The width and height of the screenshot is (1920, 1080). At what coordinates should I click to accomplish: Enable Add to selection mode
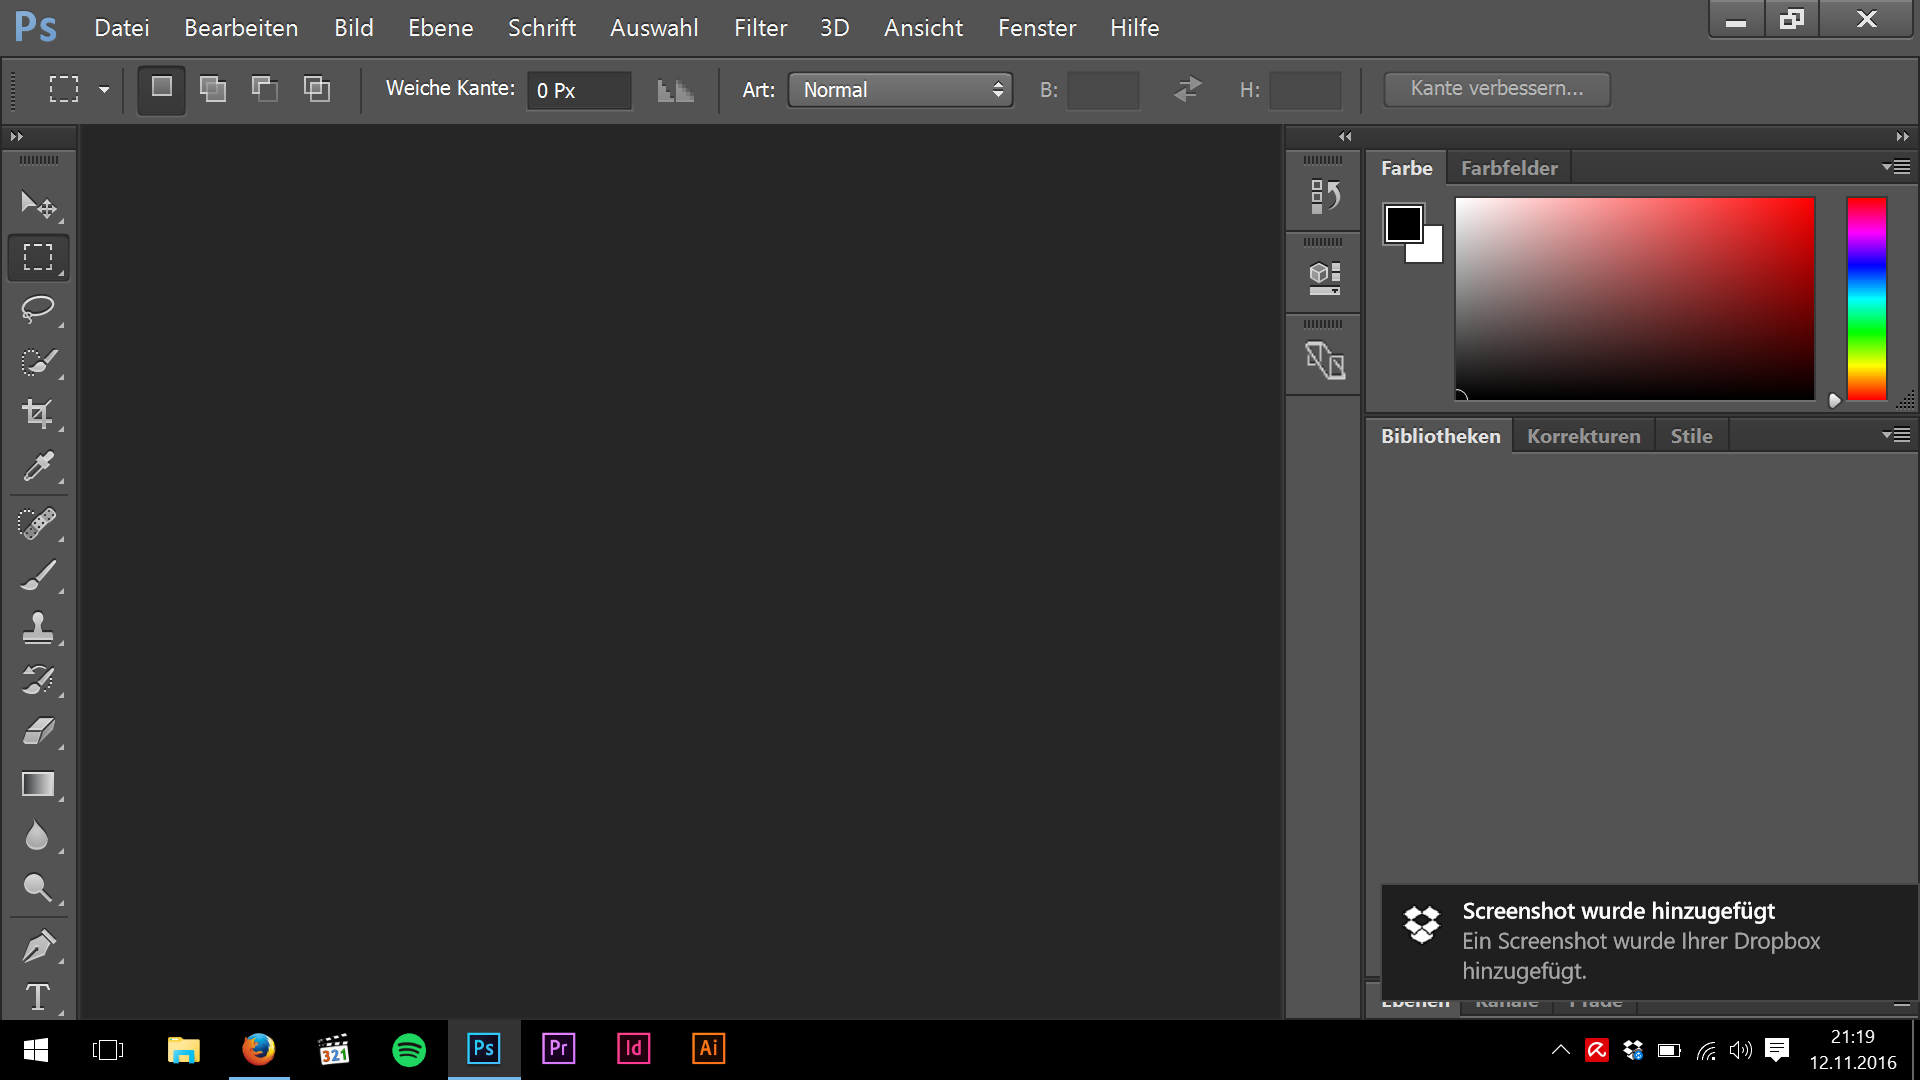click(x=213, y=89)
